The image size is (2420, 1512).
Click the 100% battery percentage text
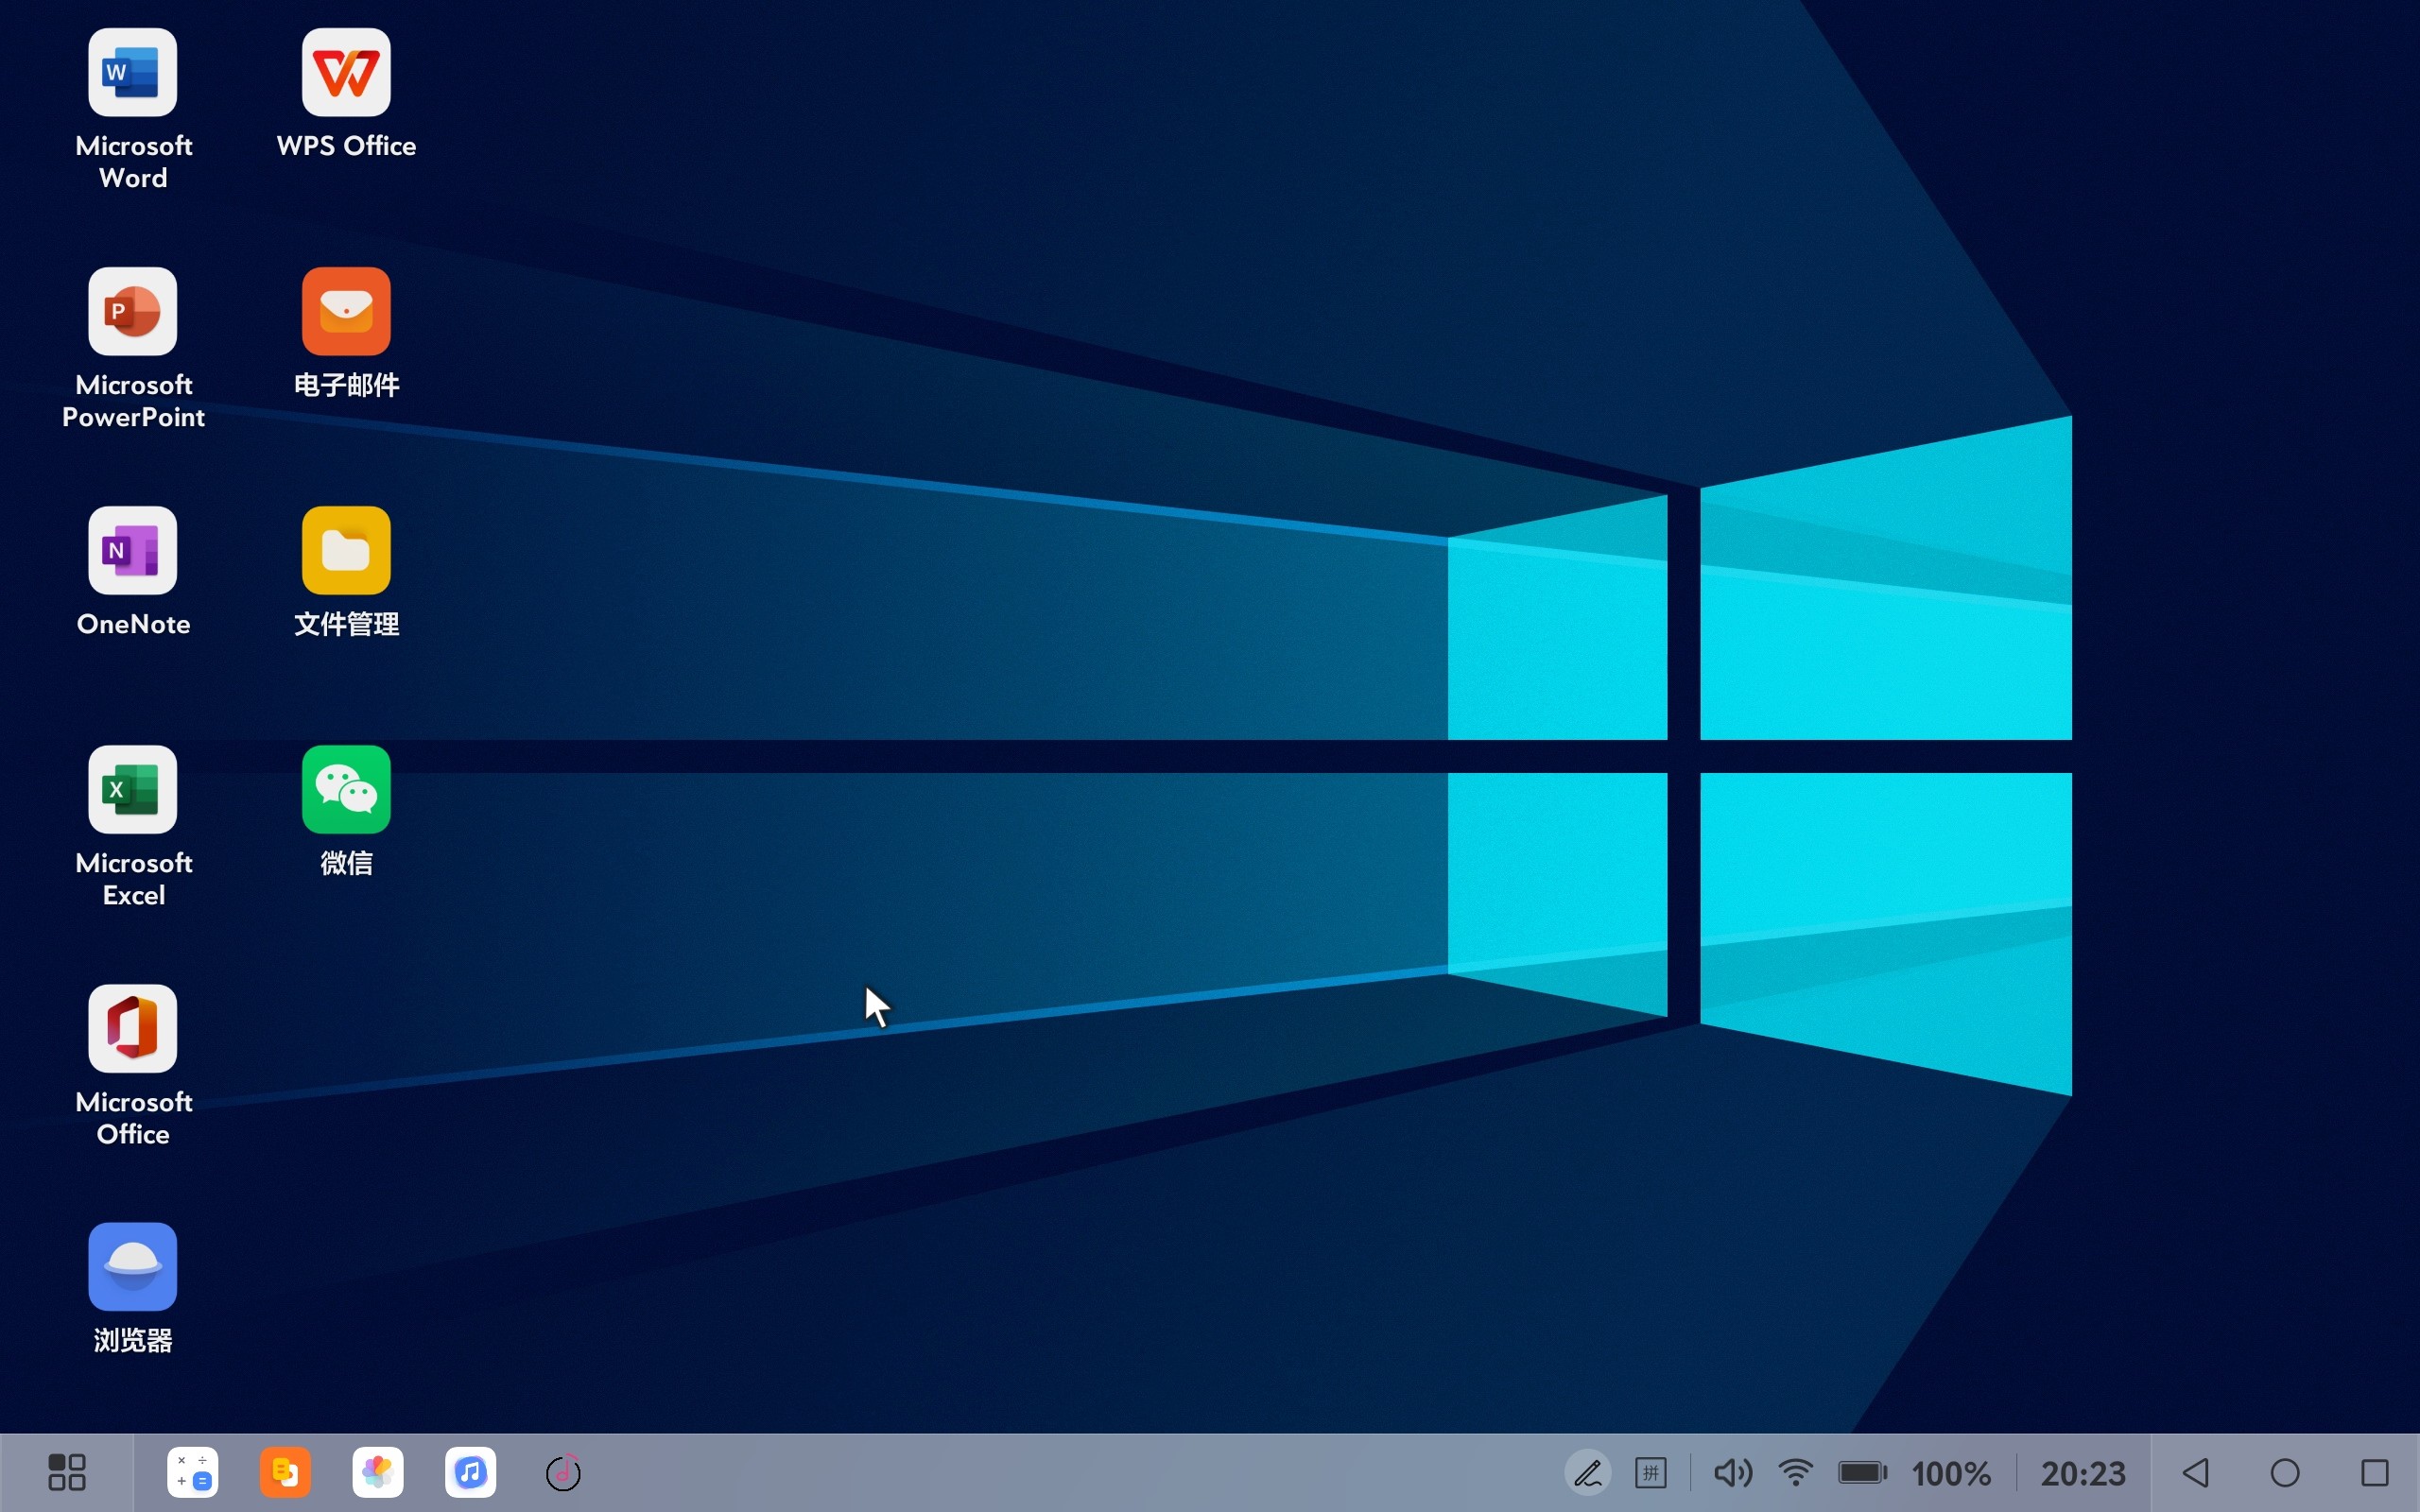click(1951, 1474)
